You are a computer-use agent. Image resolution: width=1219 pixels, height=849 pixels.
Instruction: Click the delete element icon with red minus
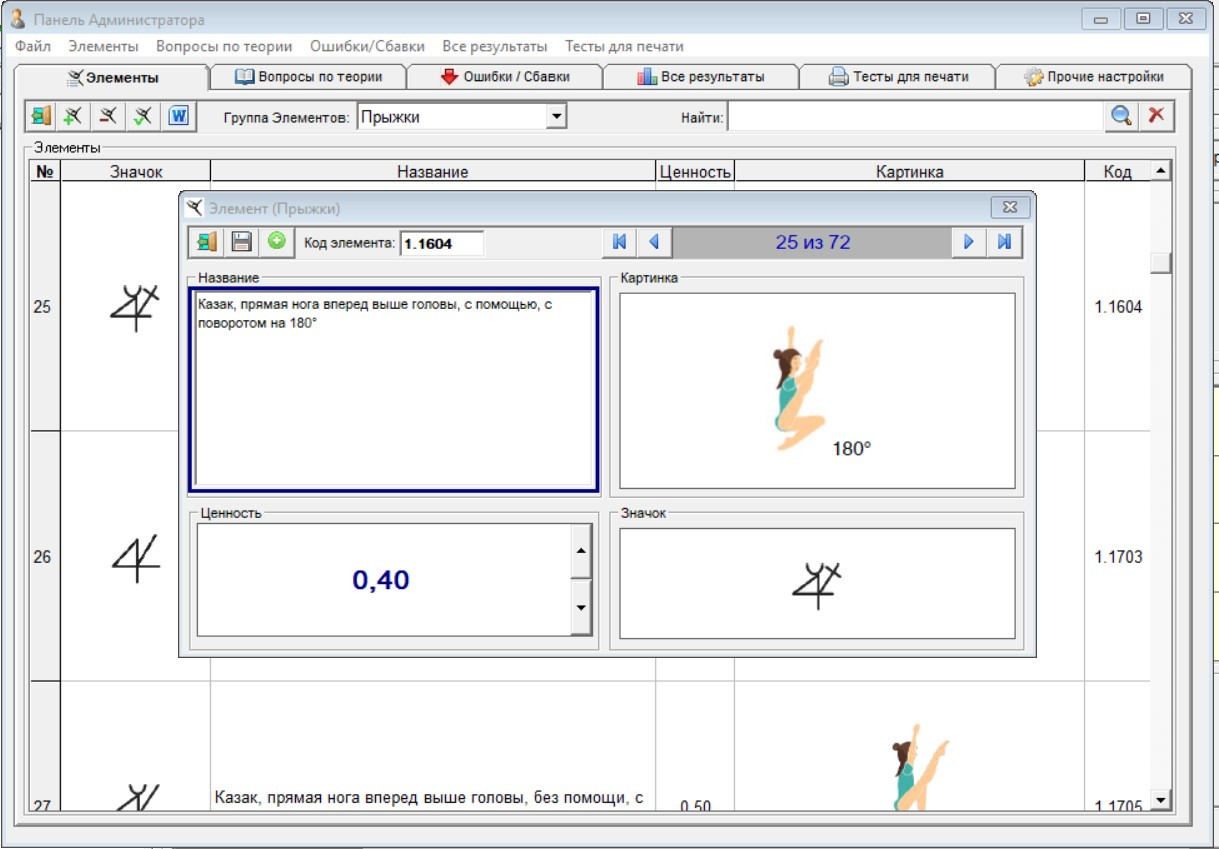(x=108, y=116)
